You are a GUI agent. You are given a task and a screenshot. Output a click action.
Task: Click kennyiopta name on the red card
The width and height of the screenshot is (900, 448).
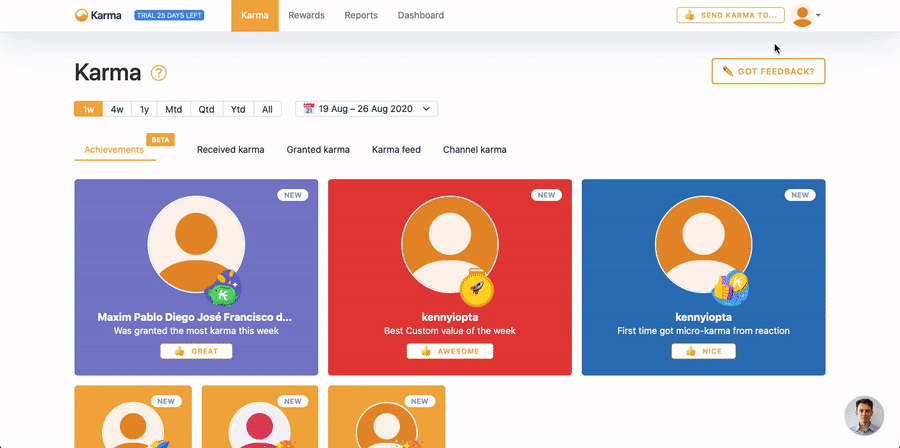[x=450, y=317]
